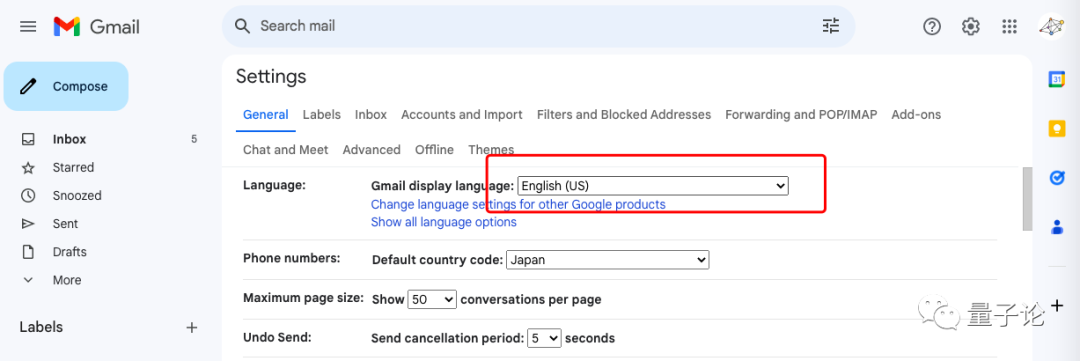1080x361 pixels.
Task: Open Gmail display language dropdown
Action: [x=653, y=186]
